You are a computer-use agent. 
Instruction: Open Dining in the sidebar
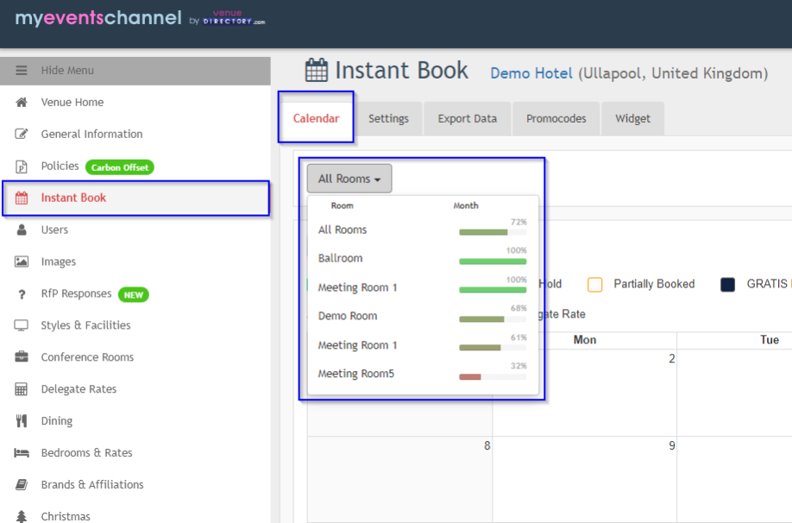pyautogui.click(x=57, y=421)
